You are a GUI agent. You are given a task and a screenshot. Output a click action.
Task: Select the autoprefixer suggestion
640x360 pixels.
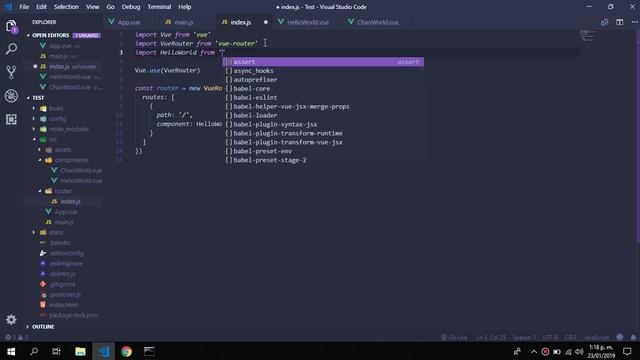(x=323, y=80)
